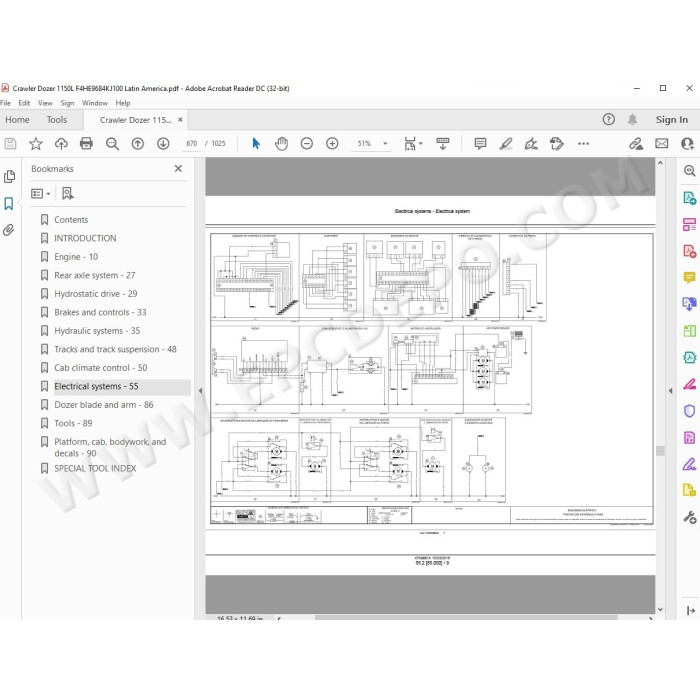The width and height of the screenshot is (700, 700).
Task: Jump to Rear axle system - 27
Action: 95,275
